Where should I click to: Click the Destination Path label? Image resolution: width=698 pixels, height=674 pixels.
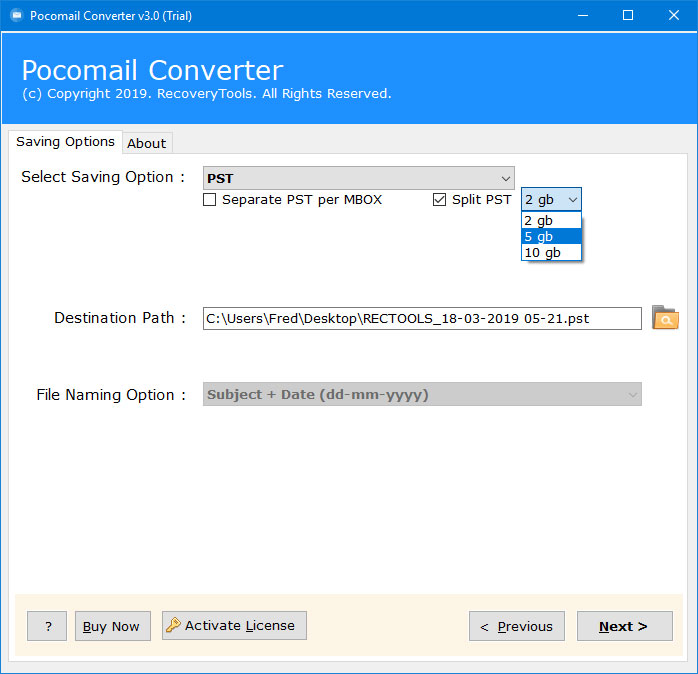click(x=120, y=318)
